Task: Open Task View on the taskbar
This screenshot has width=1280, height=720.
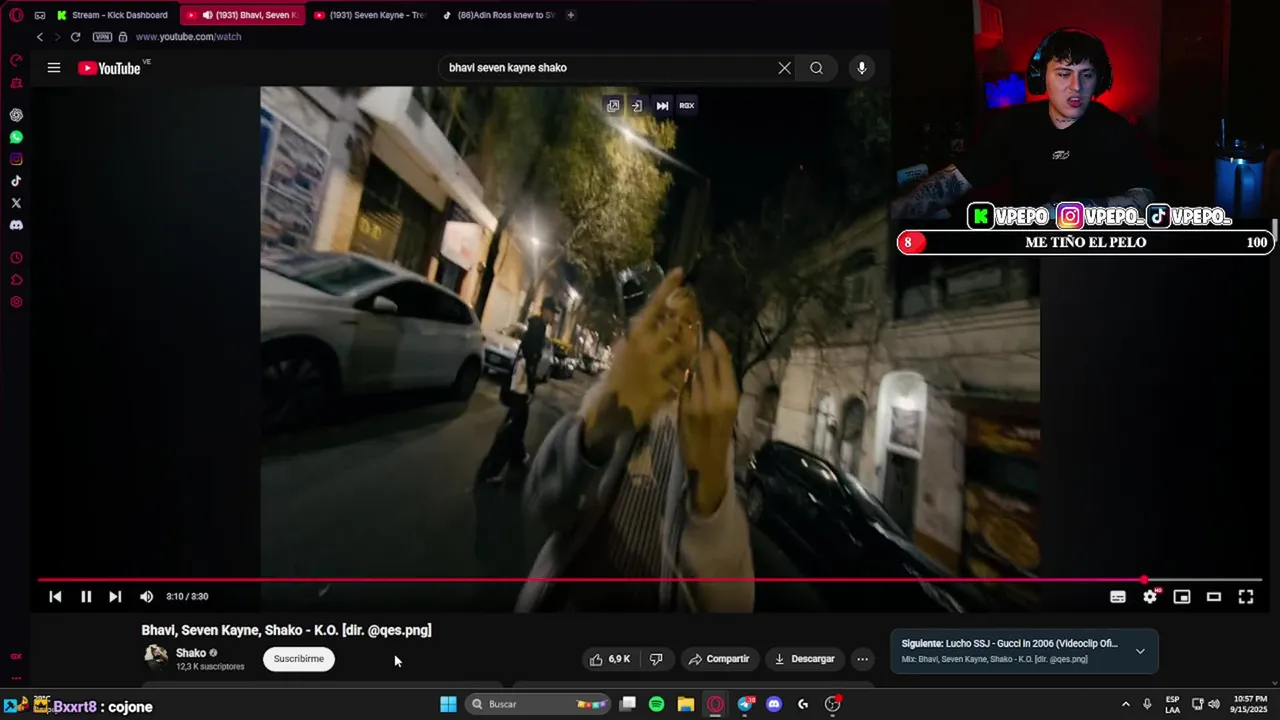Action: pos(628,704)
